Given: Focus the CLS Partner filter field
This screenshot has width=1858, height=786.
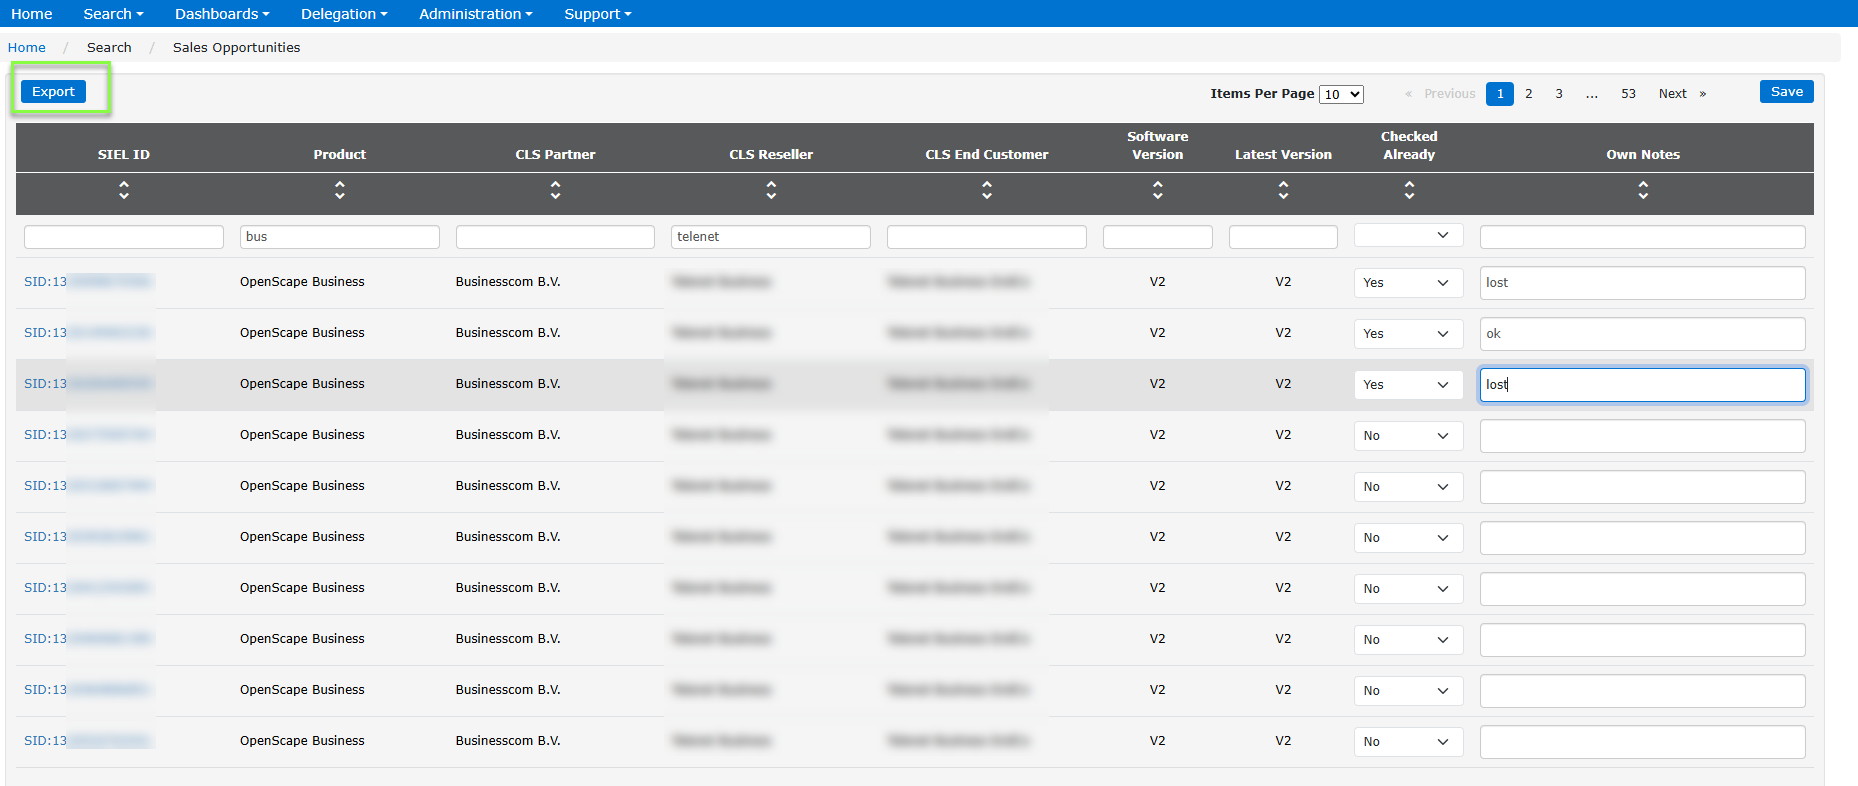Looking at the screenshot, I should [x=555, y=237].
